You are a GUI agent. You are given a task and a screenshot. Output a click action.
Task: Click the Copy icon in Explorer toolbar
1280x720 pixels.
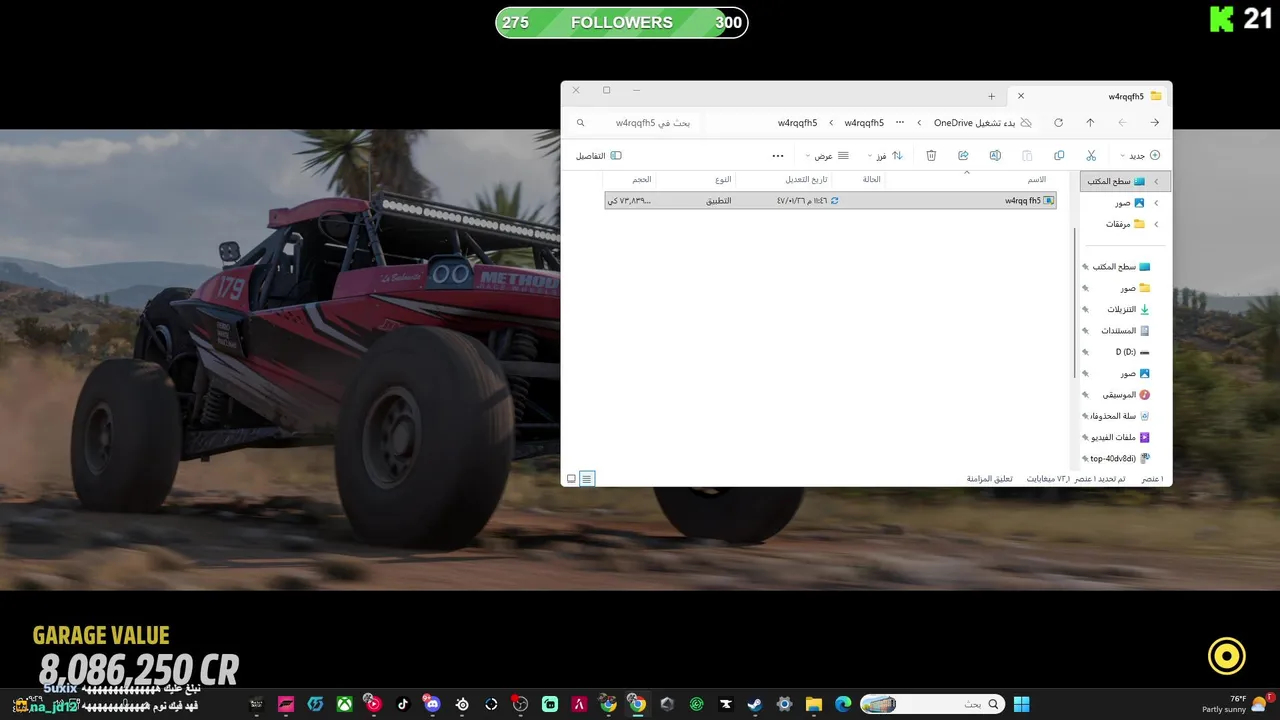(x=1059, y=155)
